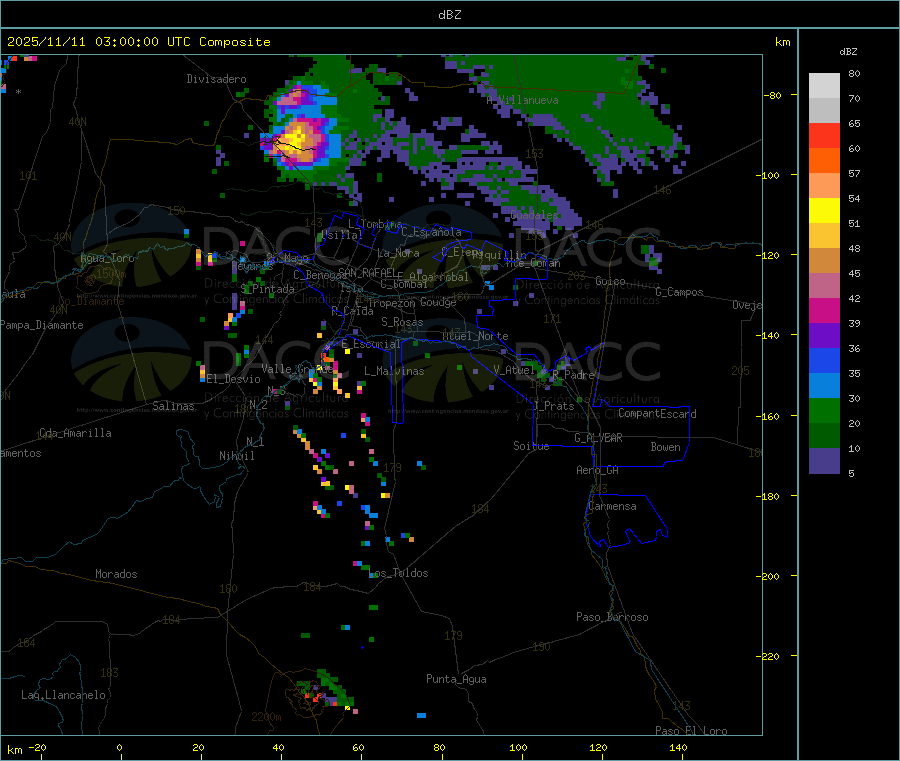900x761 pixels.
Task: Click the 'V_Atuel' map label
Action: (514, 370)
